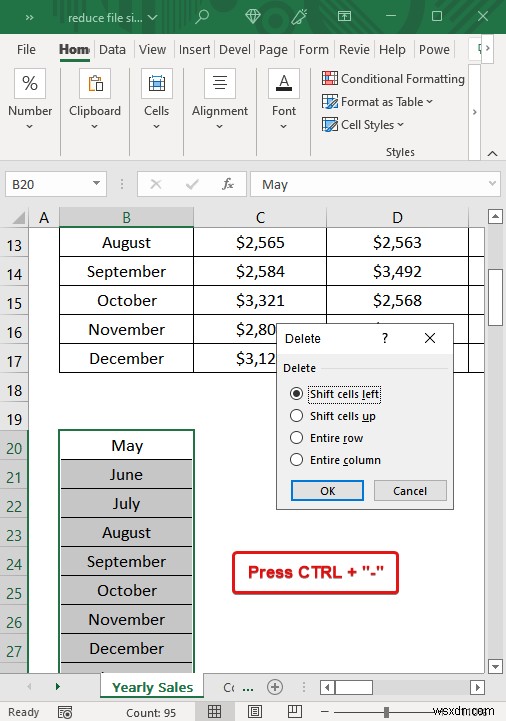Open the Cells group
The height and width of the screenshot is (721, 506).
(x=156, y=99)
